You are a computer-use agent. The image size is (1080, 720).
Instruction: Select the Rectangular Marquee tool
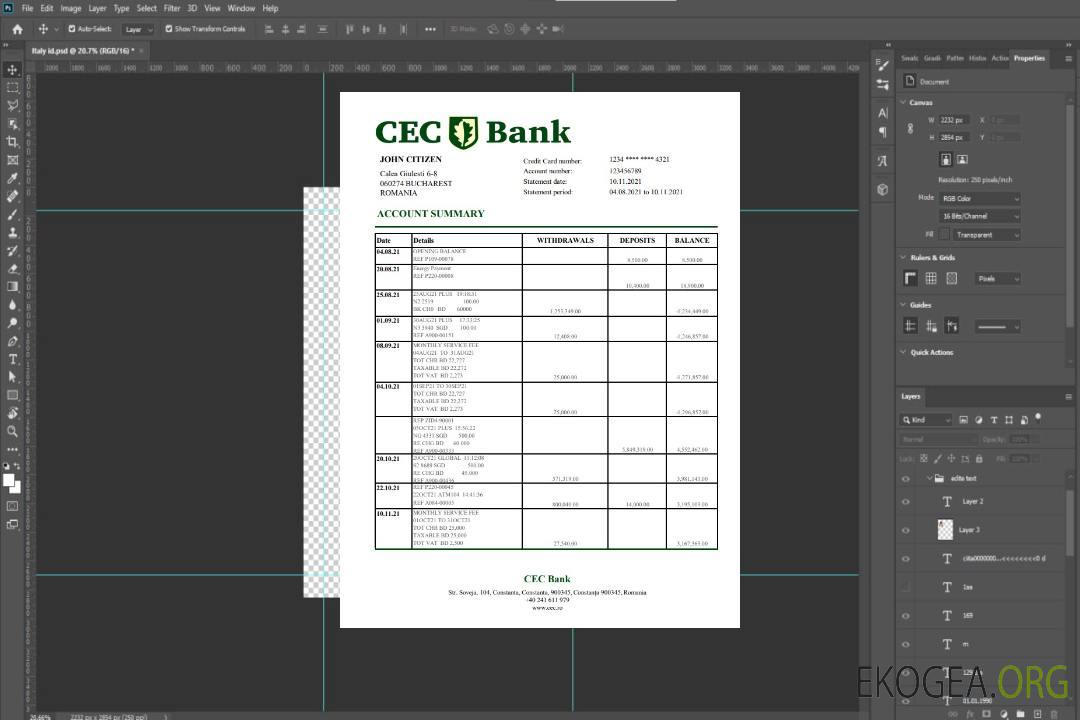[12, 88]
